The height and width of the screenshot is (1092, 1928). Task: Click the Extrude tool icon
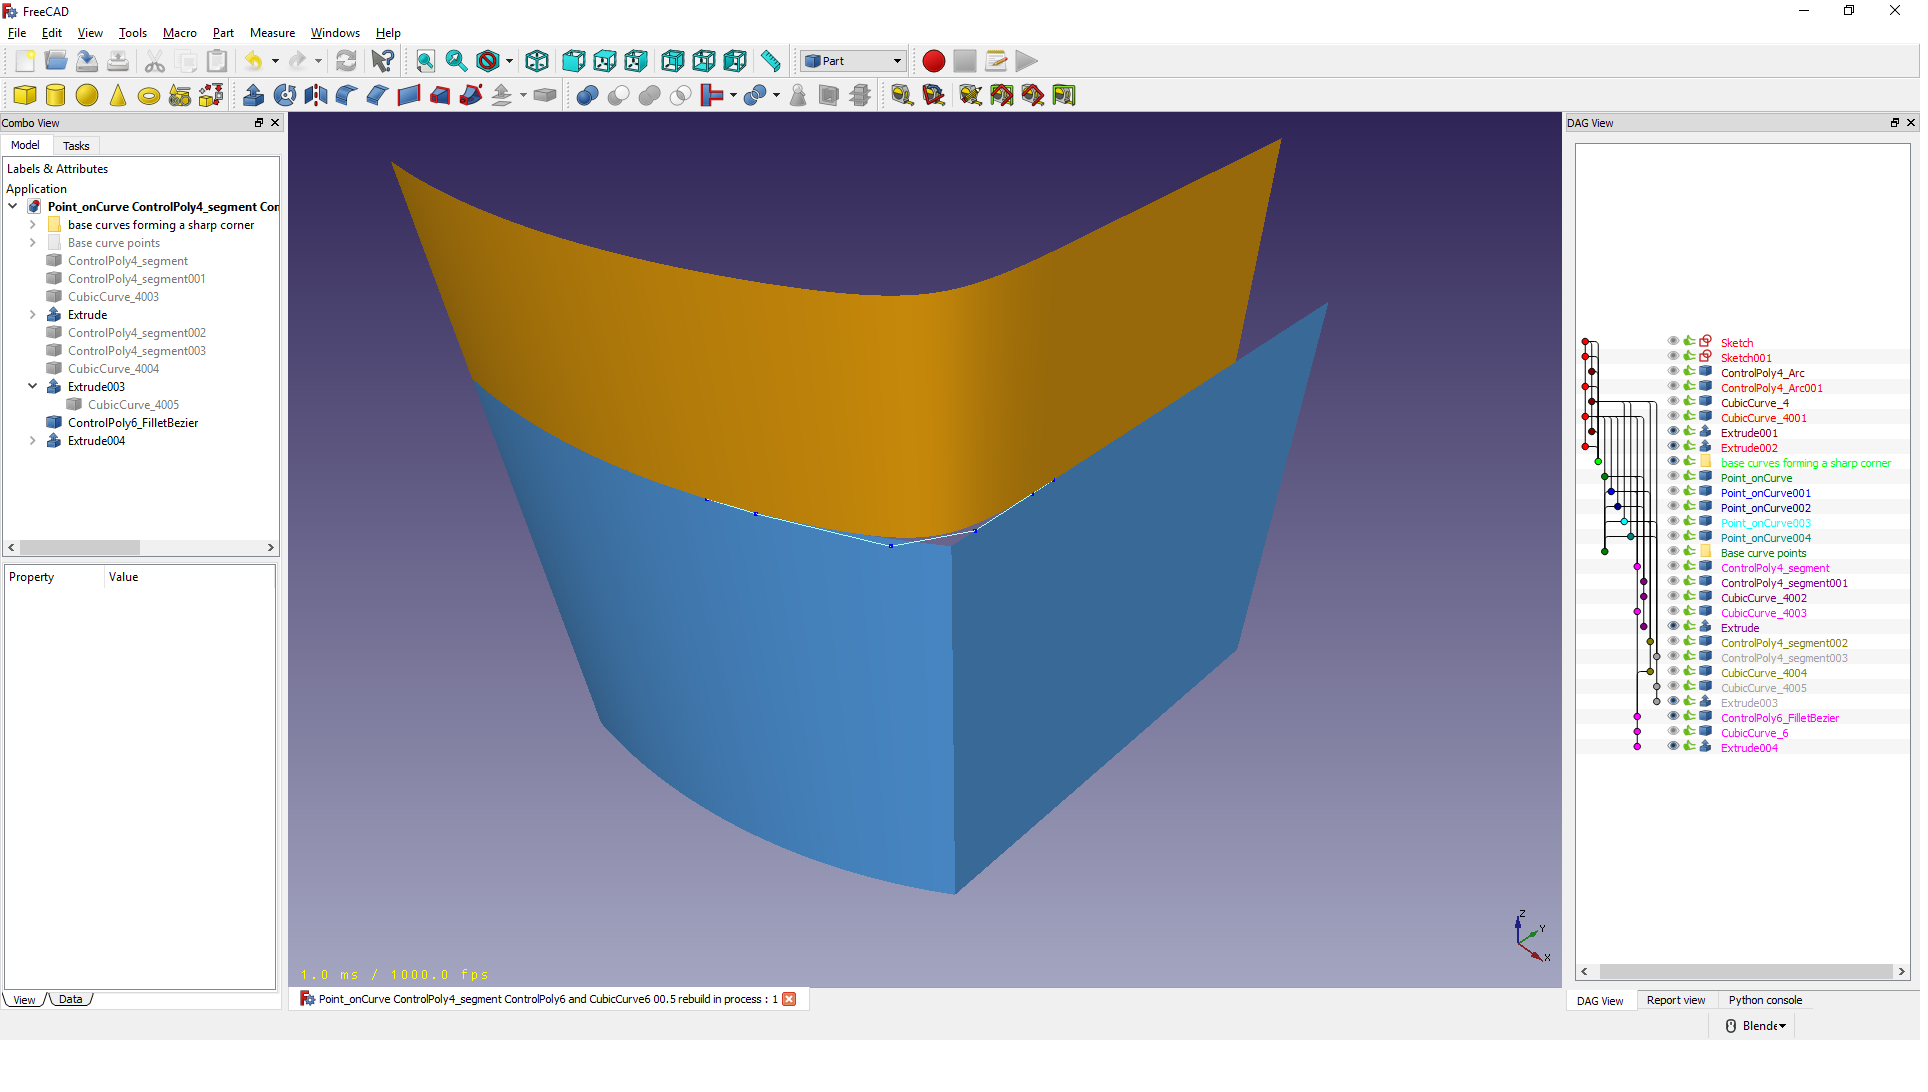pyautogui.click(x=254, y=96)
